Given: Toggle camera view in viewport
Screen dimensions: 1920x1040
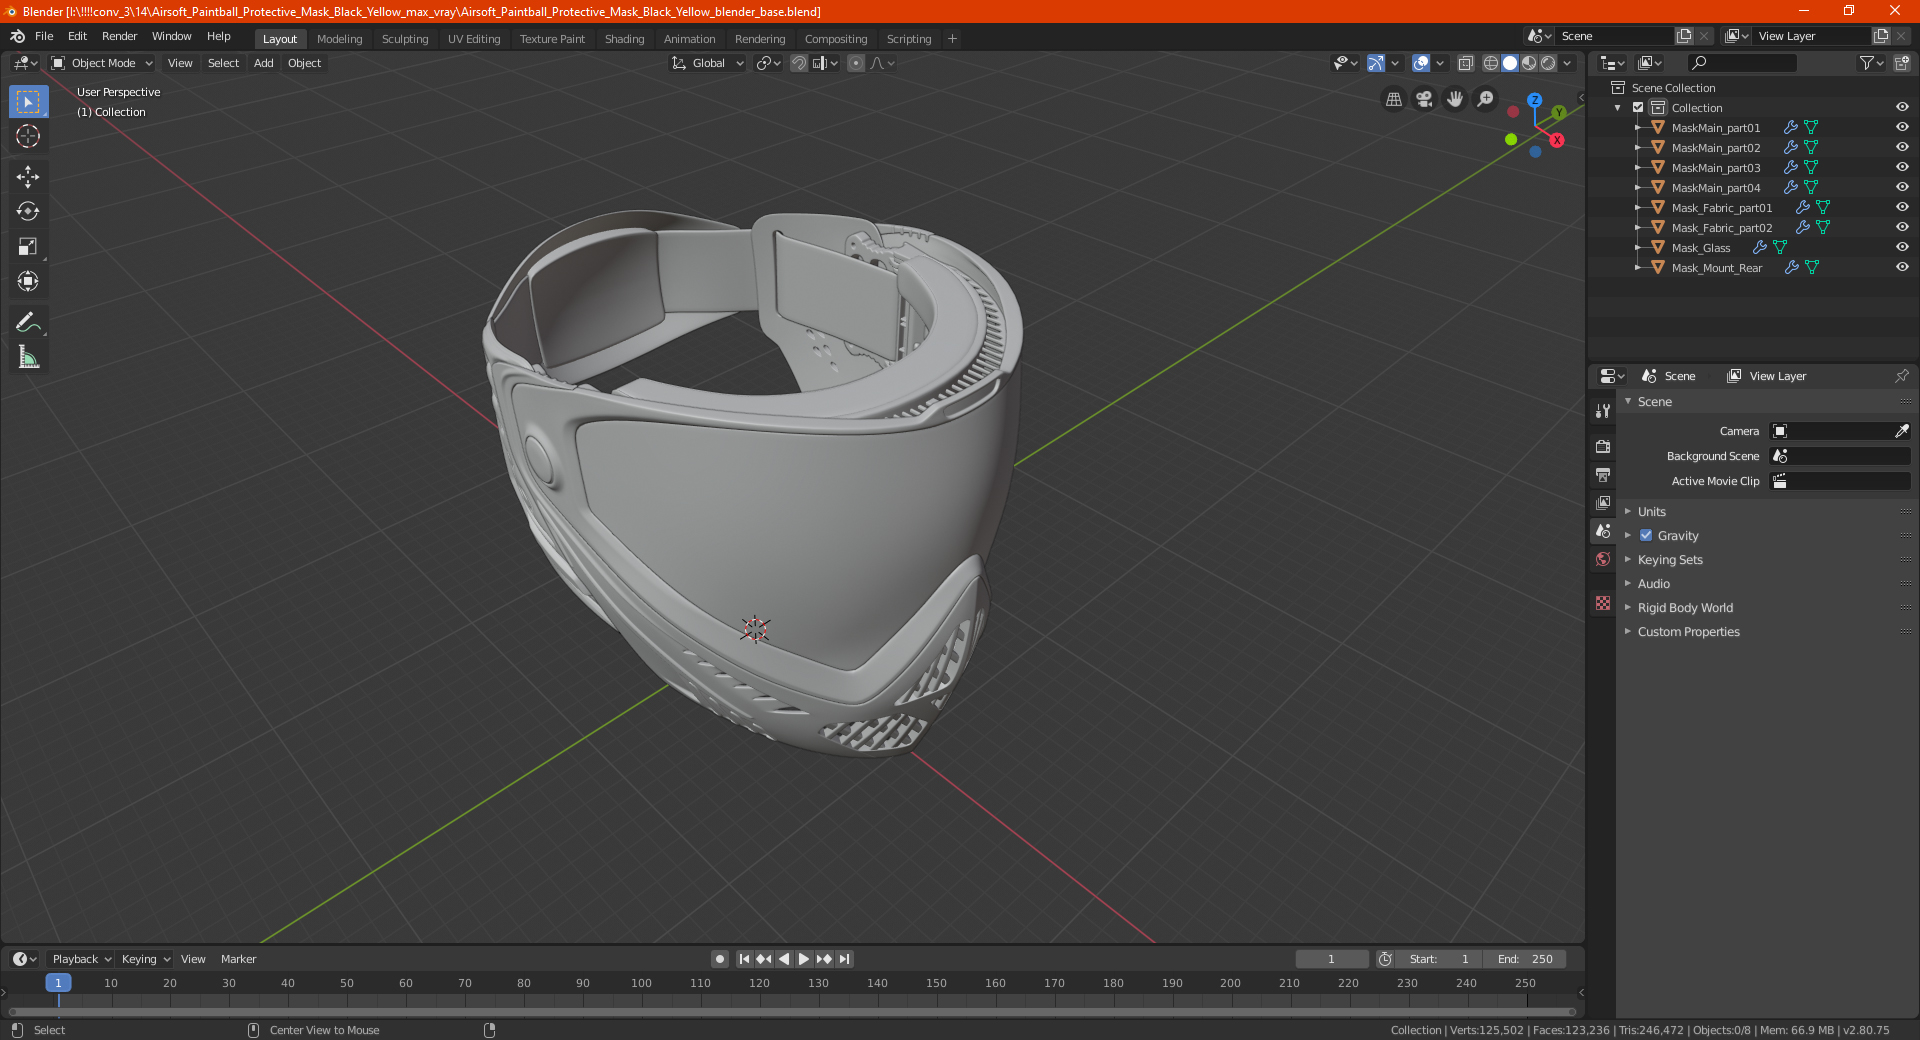Looking at the screenshot, I should click(1424, 99).
